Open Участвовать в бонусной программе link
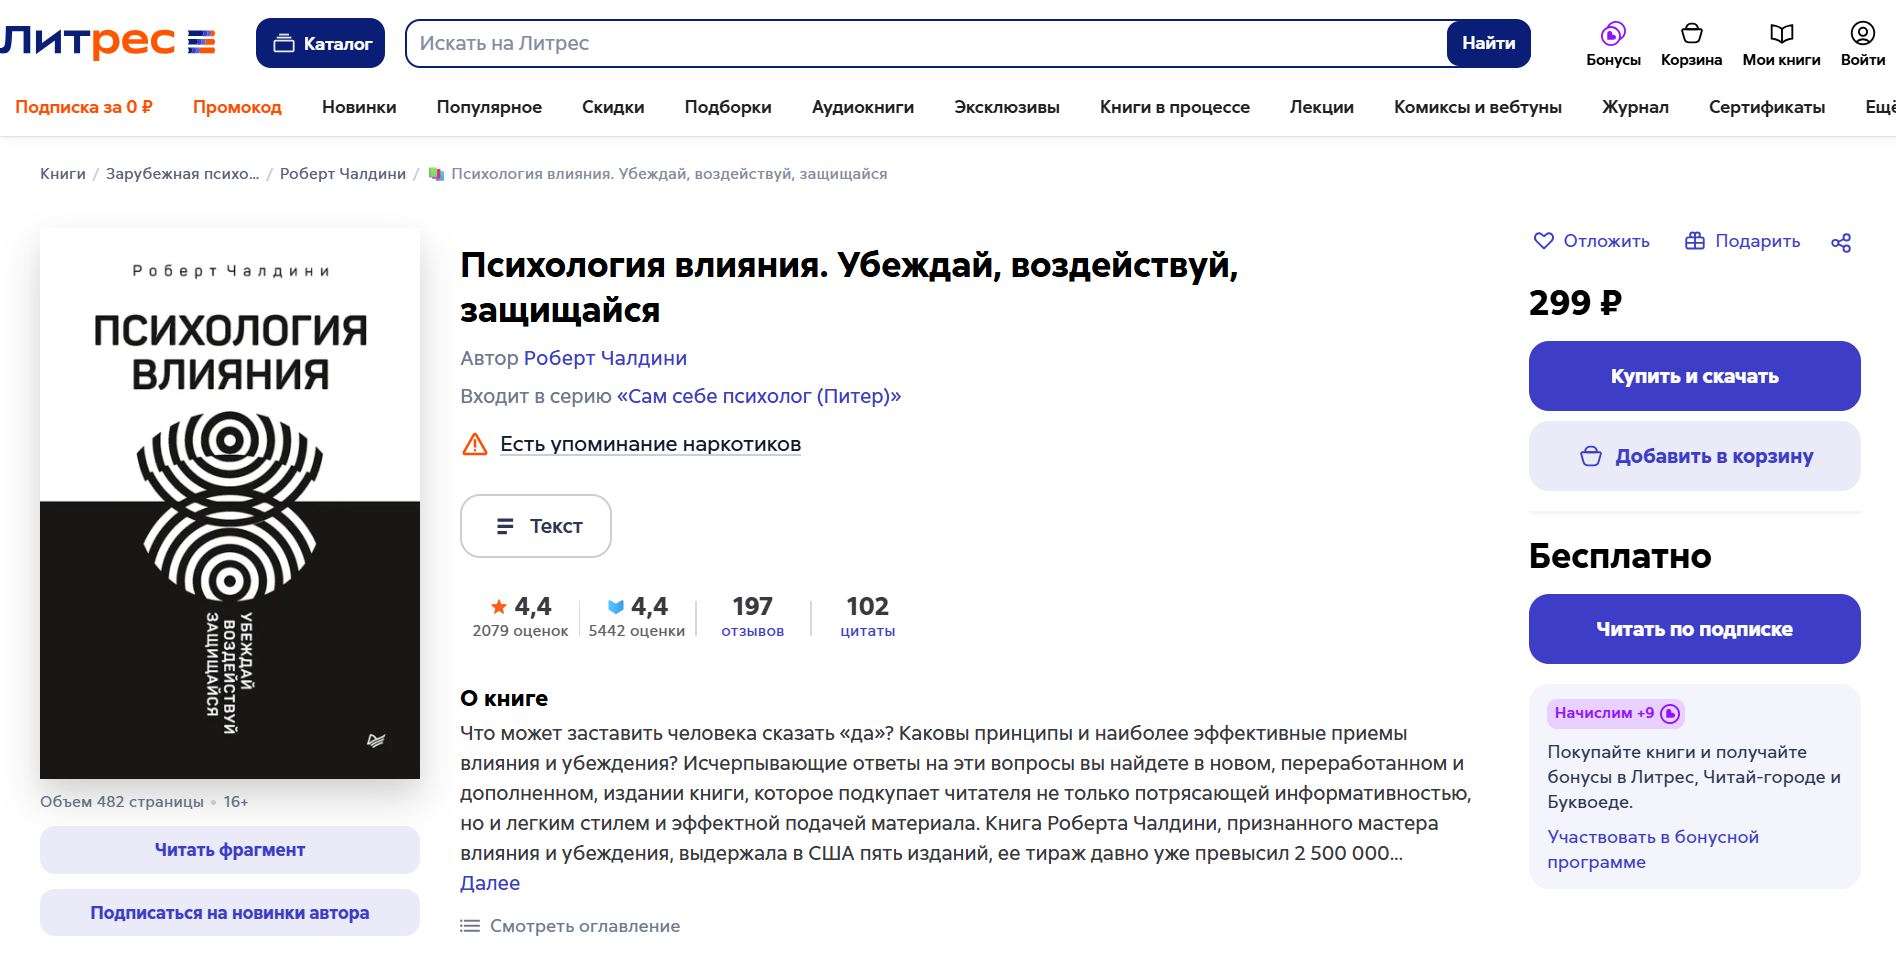 (x=1653, y=849)
